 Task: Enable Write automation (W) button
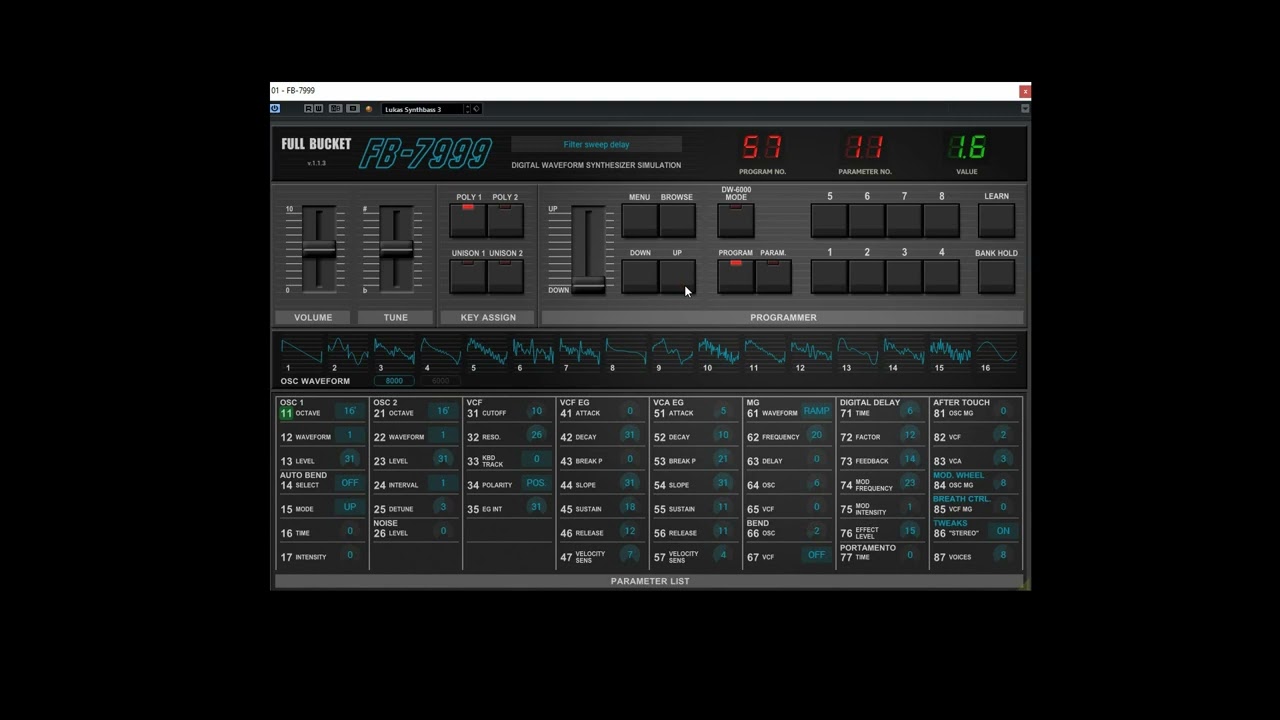(x=319, y=108)
